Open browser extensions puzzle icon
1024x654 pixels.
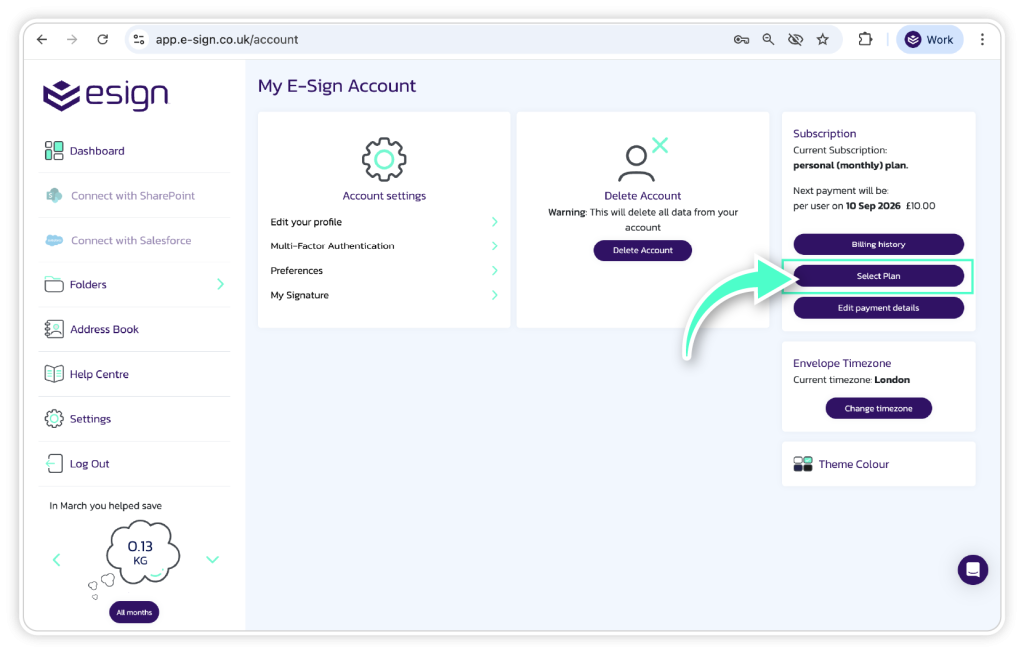click(865, 40)
